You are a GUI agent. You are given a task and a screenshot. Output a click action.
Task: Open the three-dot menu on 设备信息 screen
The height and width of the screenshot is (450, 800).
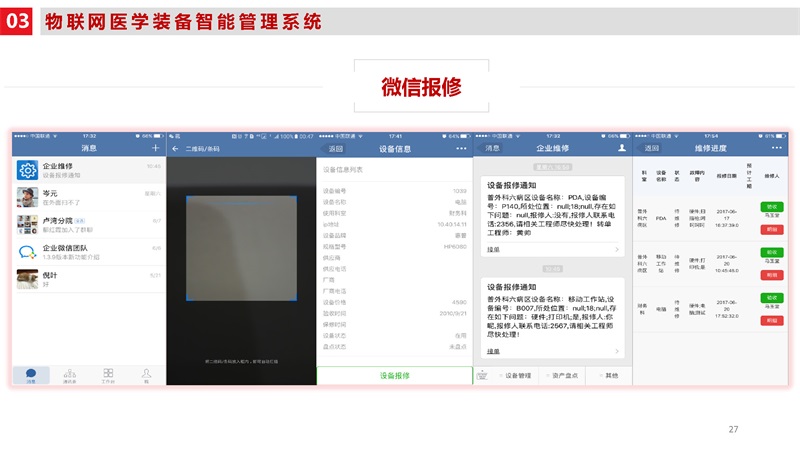[x=461, y=148]
